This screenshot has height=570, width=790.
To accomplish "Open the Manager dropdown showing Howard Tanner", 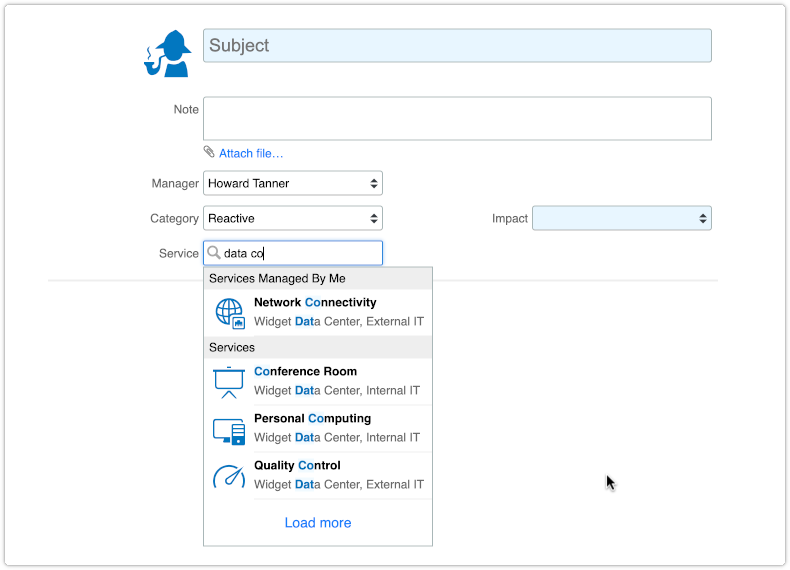I will 293,183.
